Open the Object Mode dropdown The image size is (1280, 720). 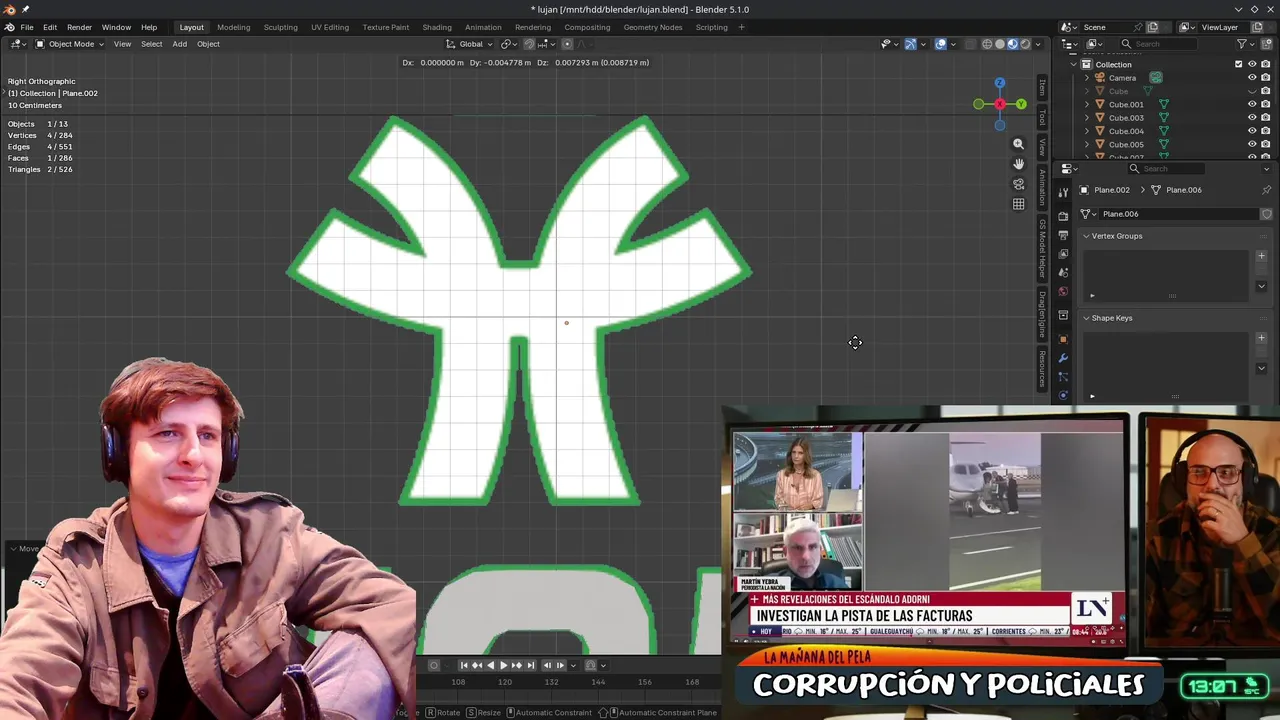(70, 44)
